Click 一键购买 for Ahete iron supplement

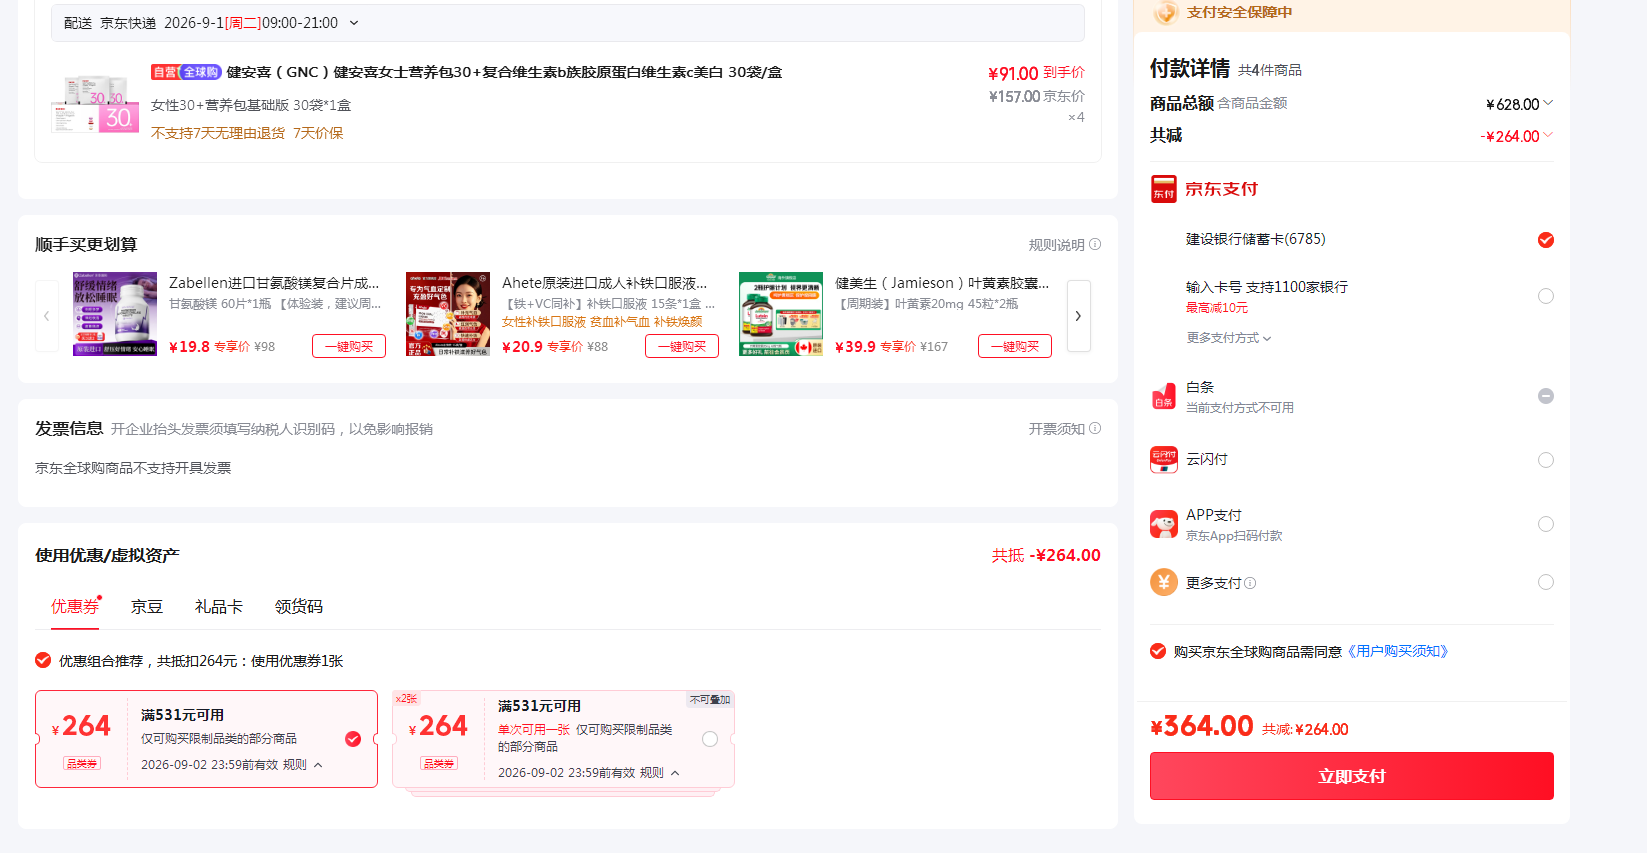[682, 346]
